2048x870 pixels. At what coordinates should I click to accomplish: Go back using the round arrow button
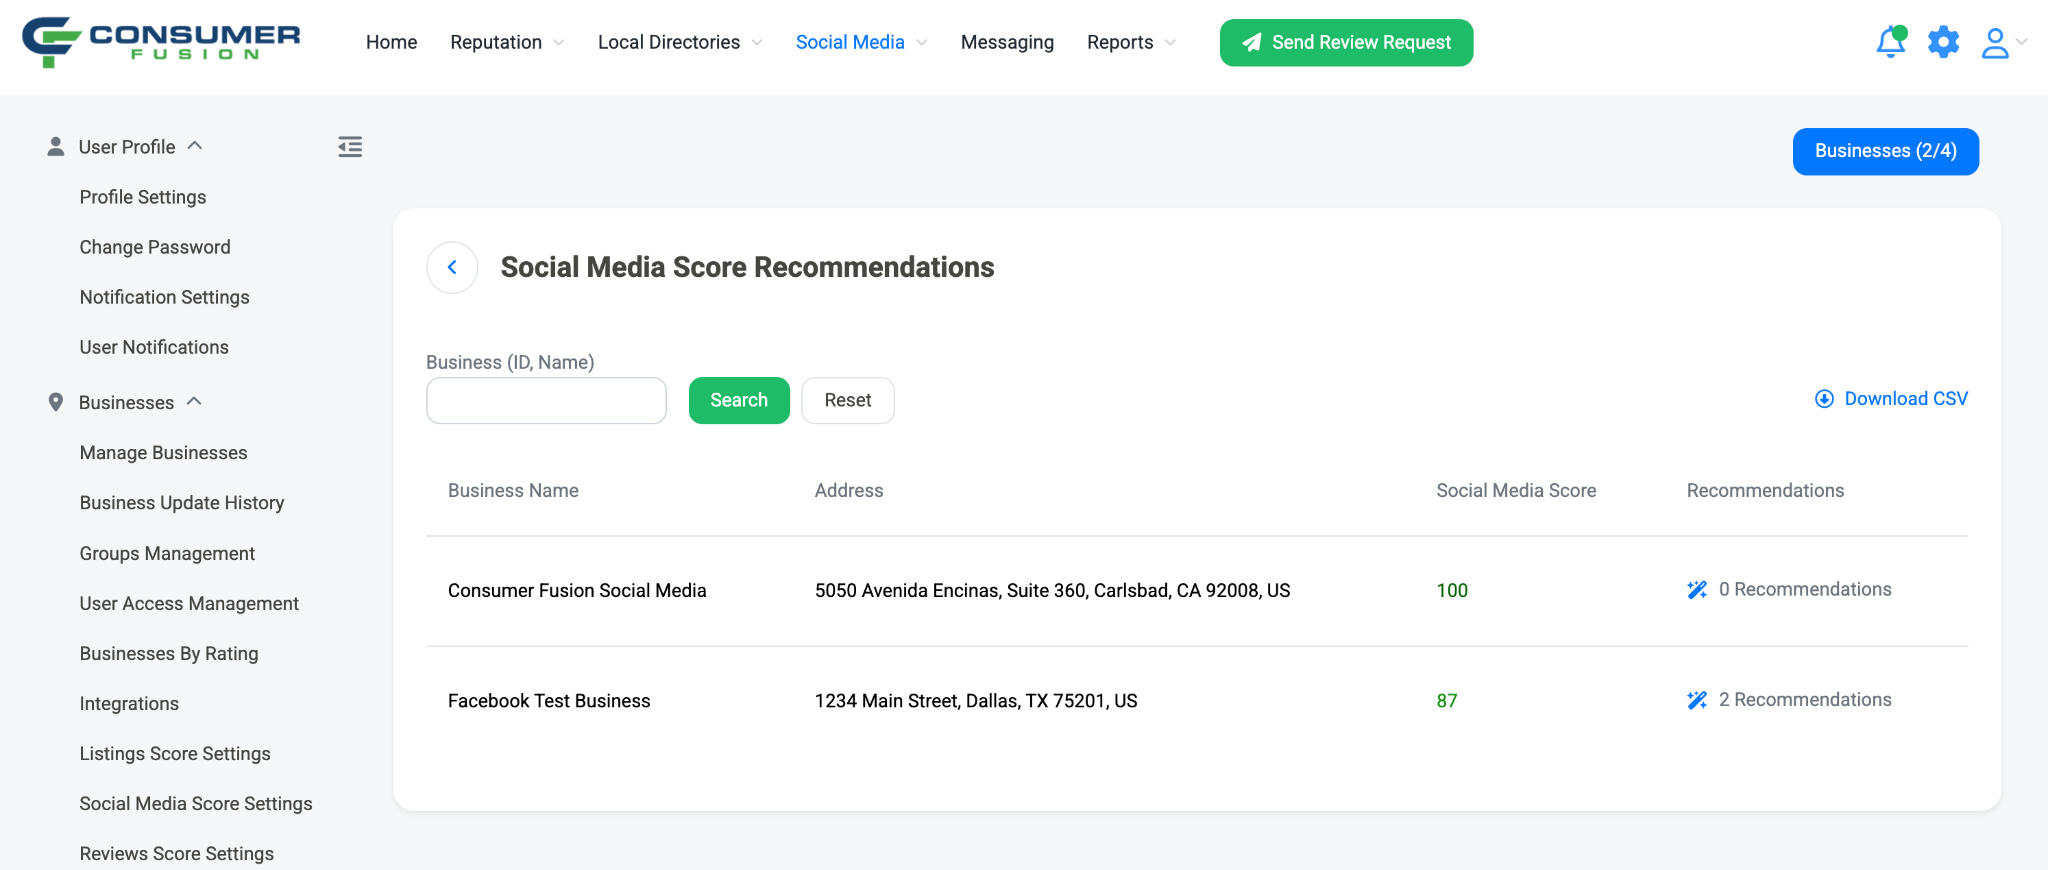click(x=452, y=267)
